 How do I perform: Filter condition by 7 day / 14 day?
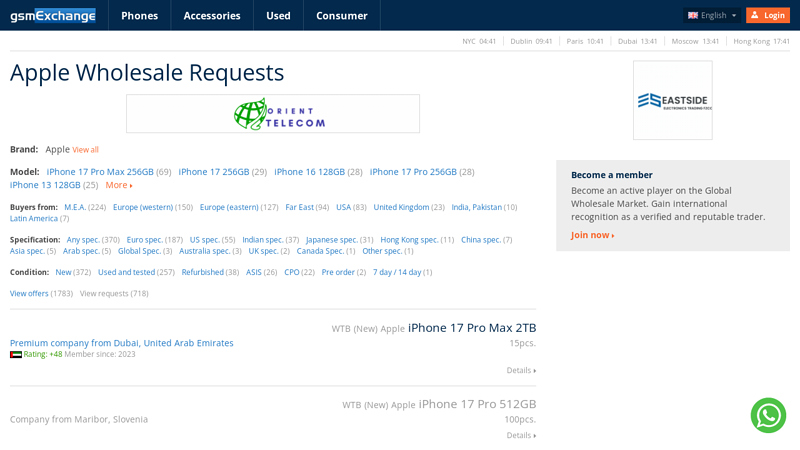click(397, 272)
